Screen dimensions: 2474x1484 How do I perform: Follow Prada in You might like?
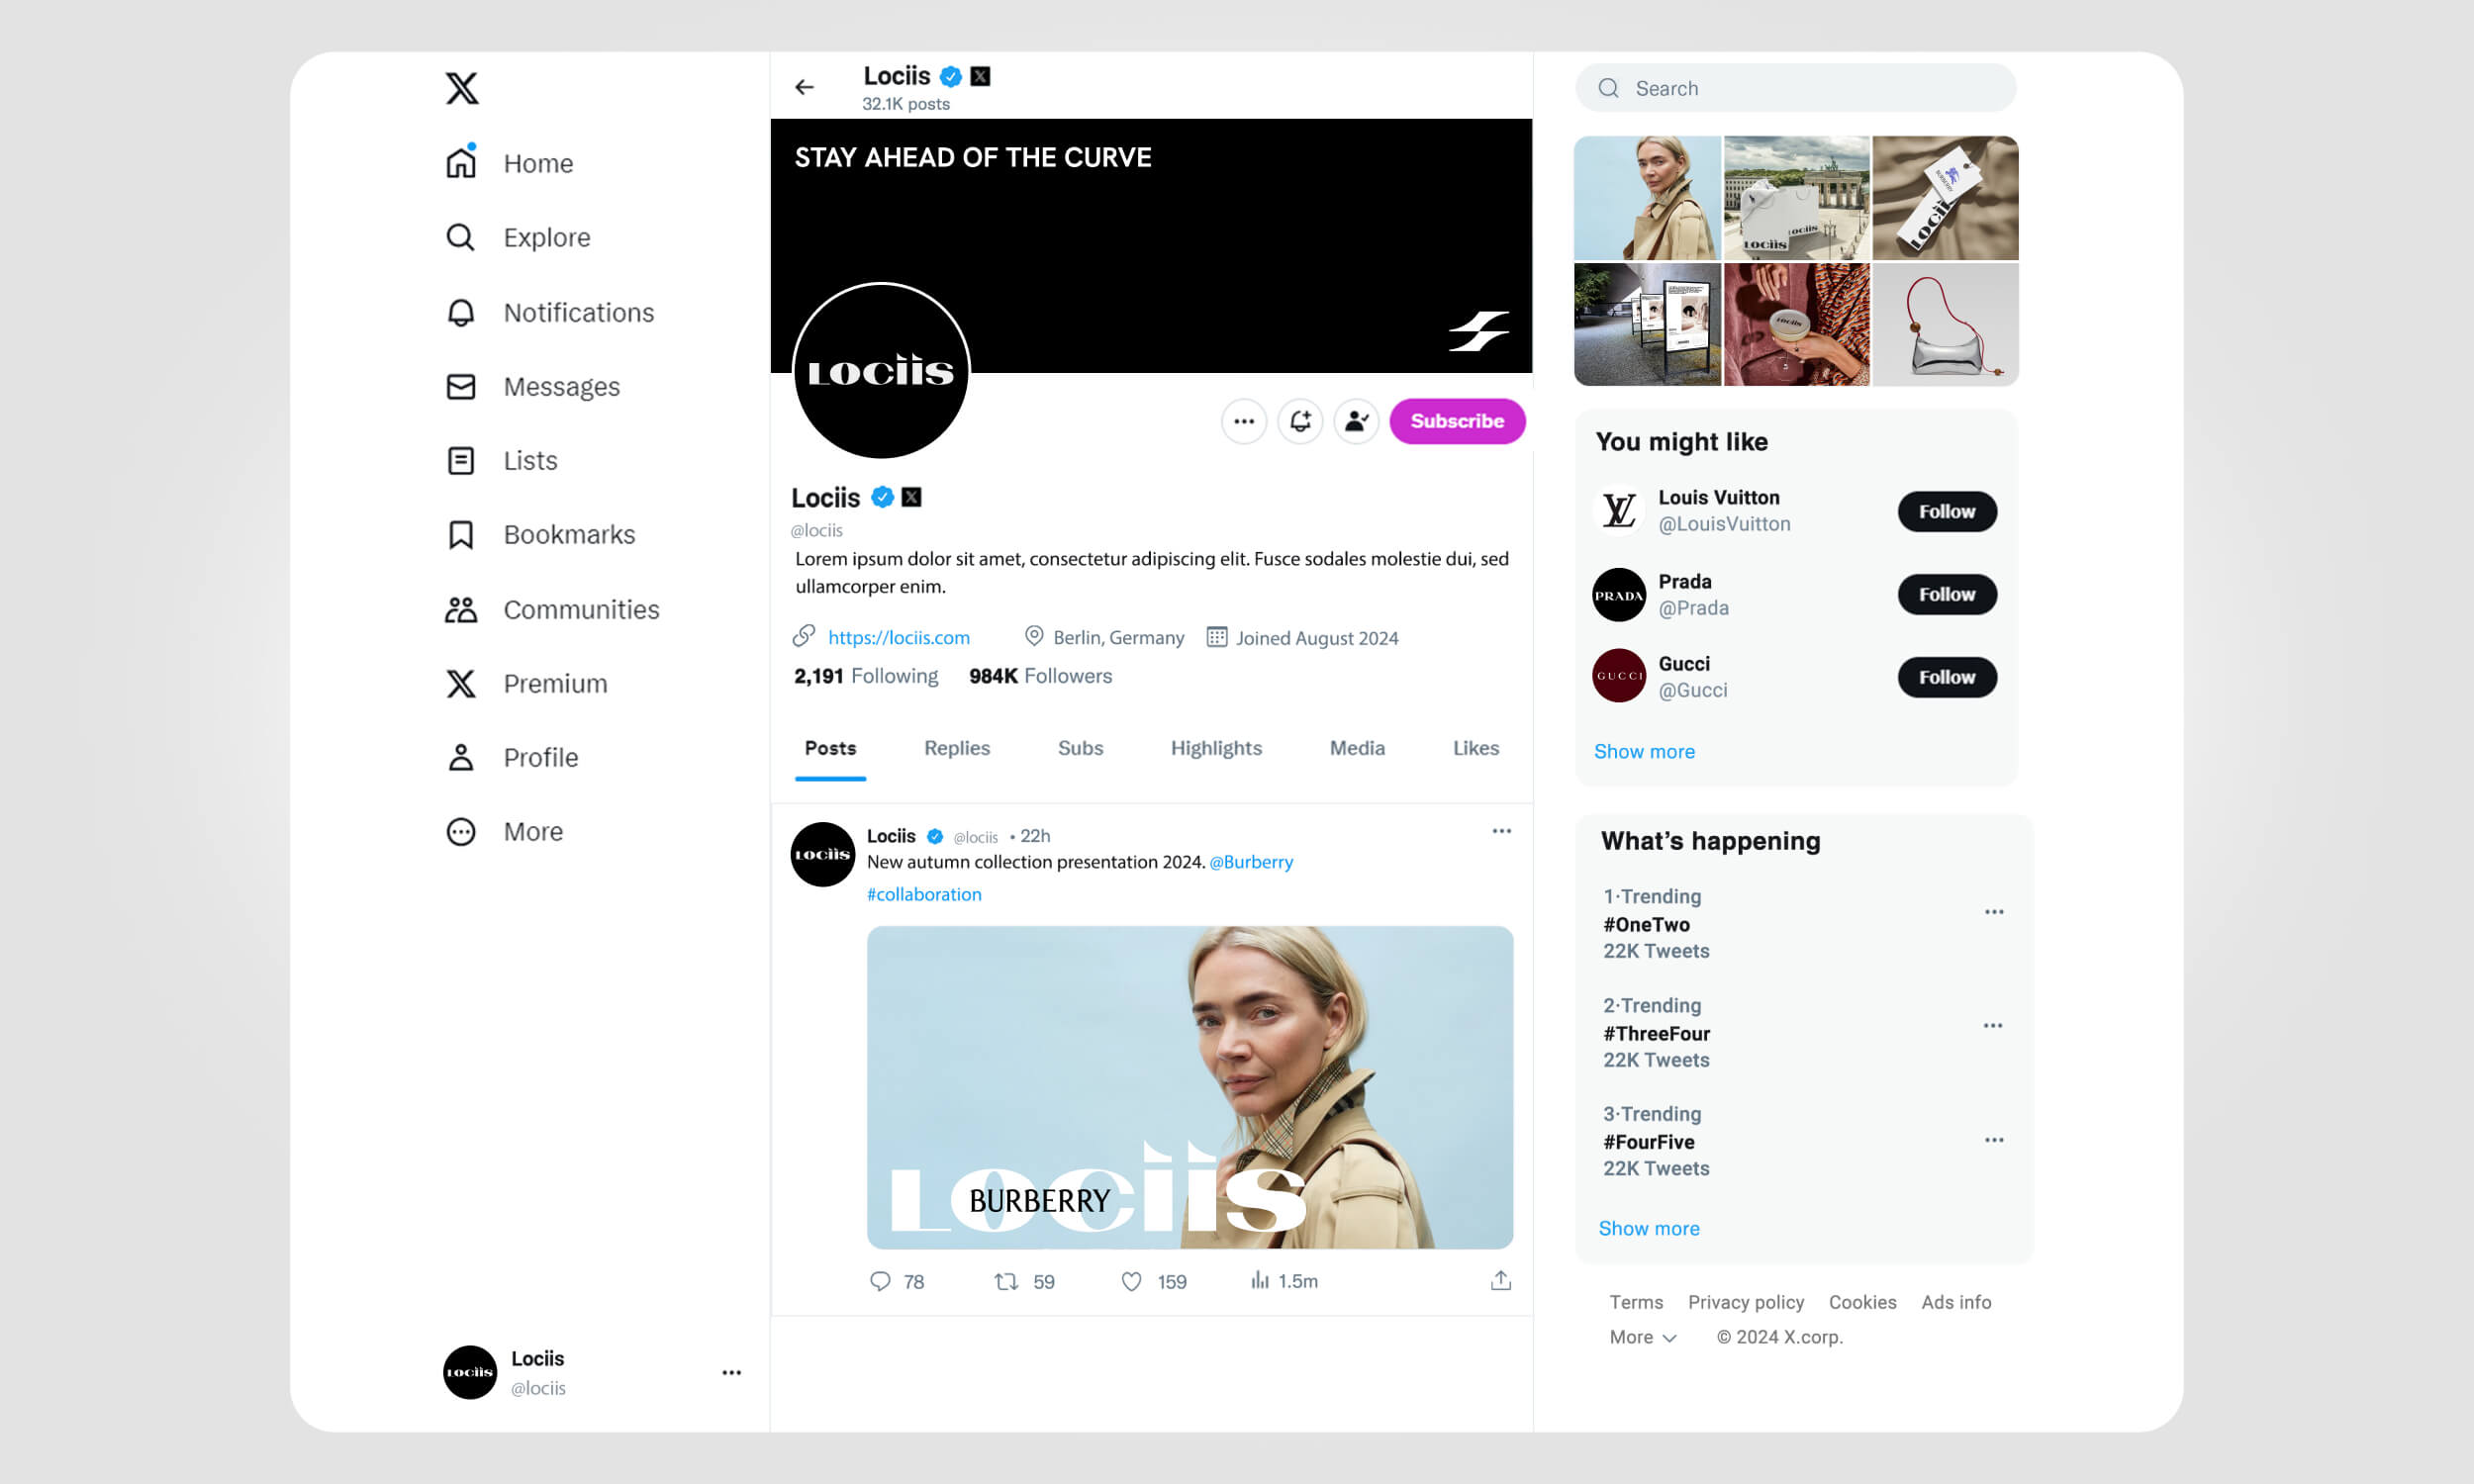point(1946,594)
